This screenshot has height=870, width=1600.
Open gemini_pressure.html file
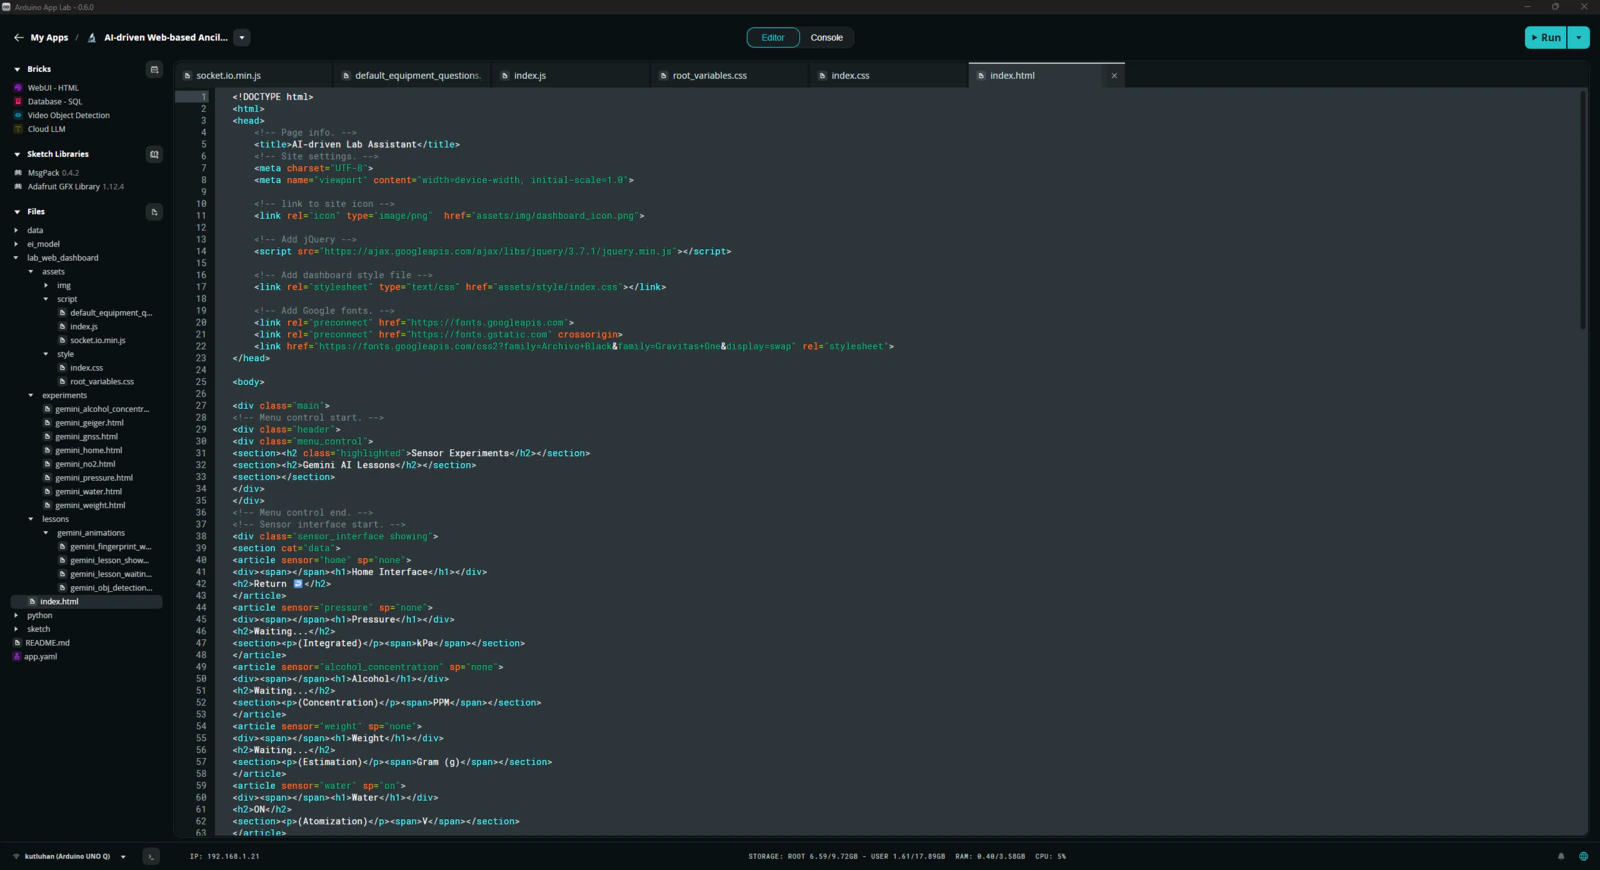click(88, 478)
